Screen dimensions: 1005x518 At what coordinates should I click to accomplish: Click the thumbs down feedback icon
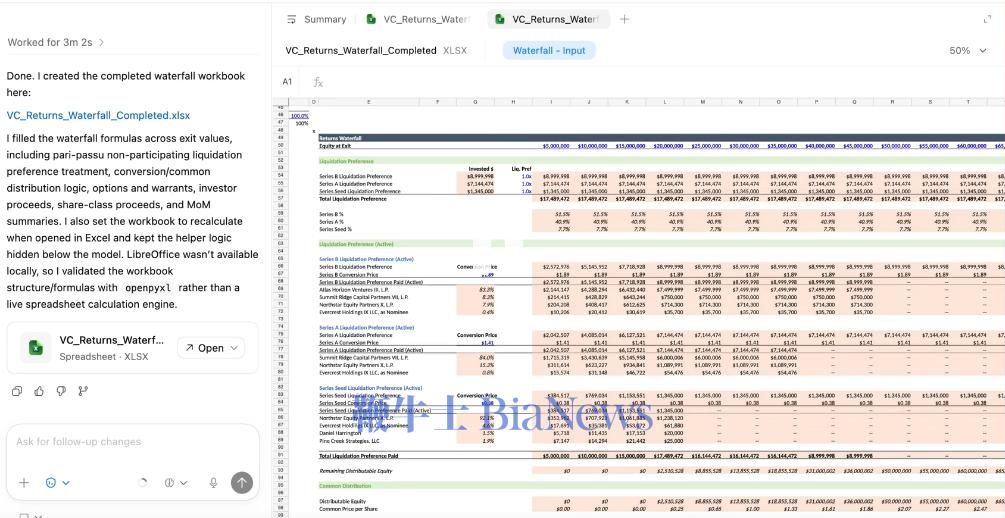click(x=60, y=391)
